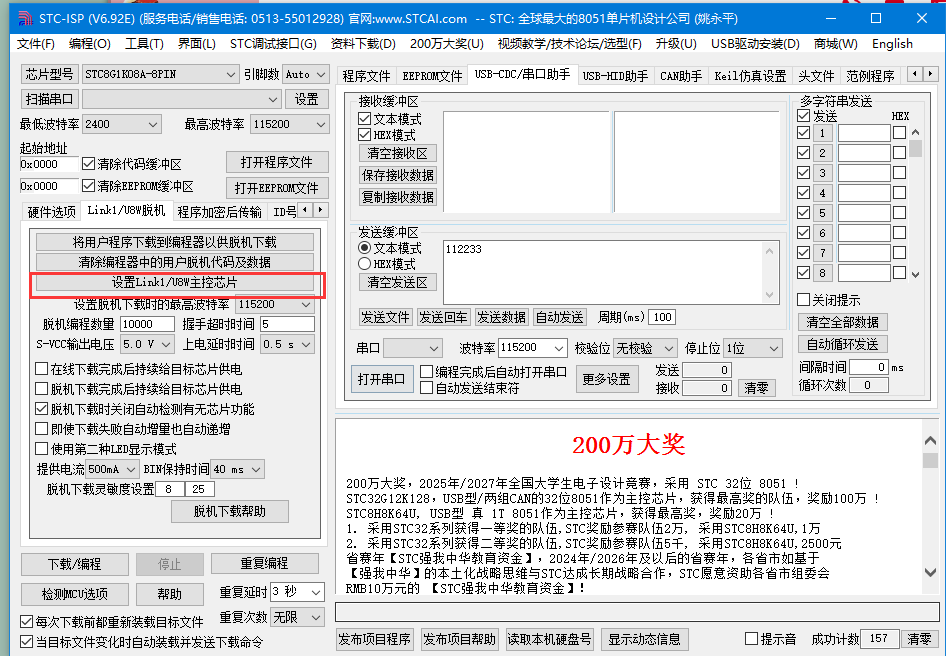946x656 pixels.
Task: Click up arrow of multi-string send list scrollbar
Action: click(x=915, y=132)
